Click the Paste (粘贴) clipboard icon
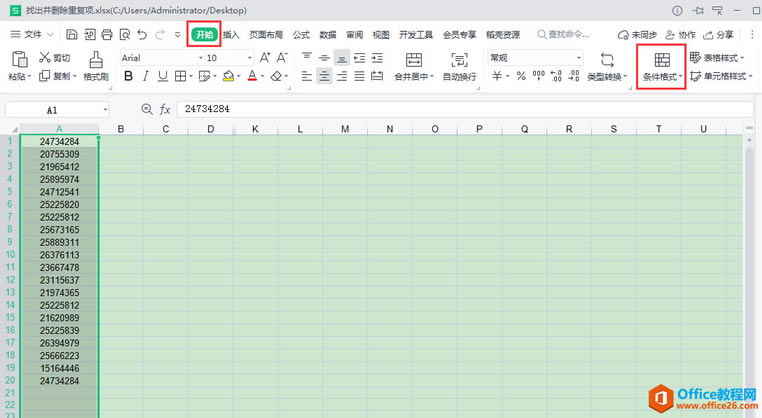The width and height of the screenshot is (762, 418). [x=19, y=59]
